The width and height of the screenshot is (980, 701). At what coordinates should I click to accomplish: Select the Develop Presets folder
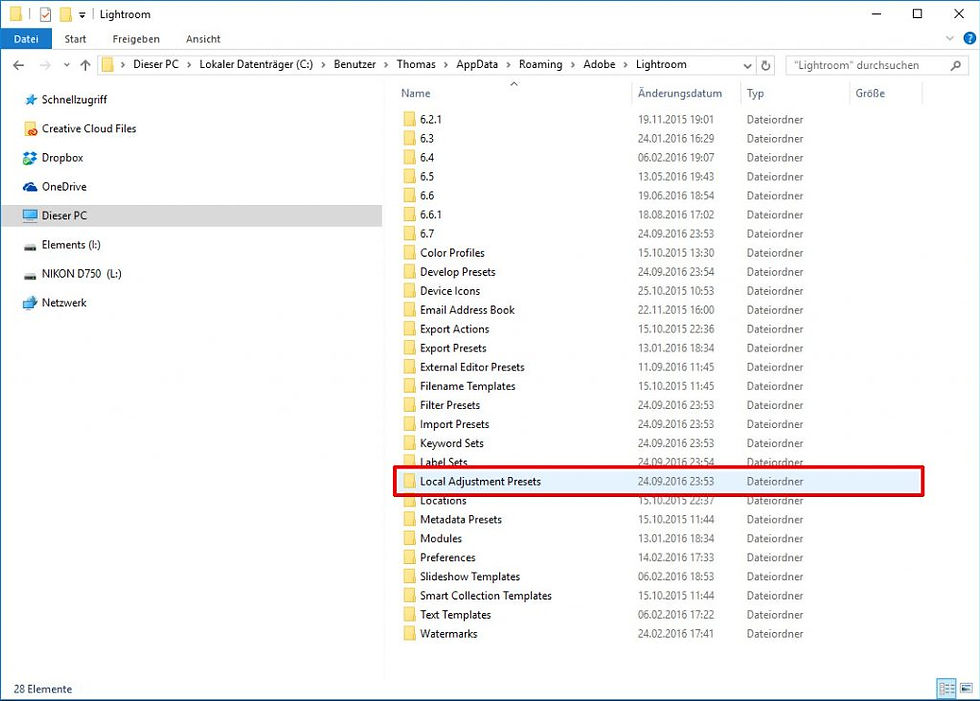pyautogui.click(x=458, y=272)
